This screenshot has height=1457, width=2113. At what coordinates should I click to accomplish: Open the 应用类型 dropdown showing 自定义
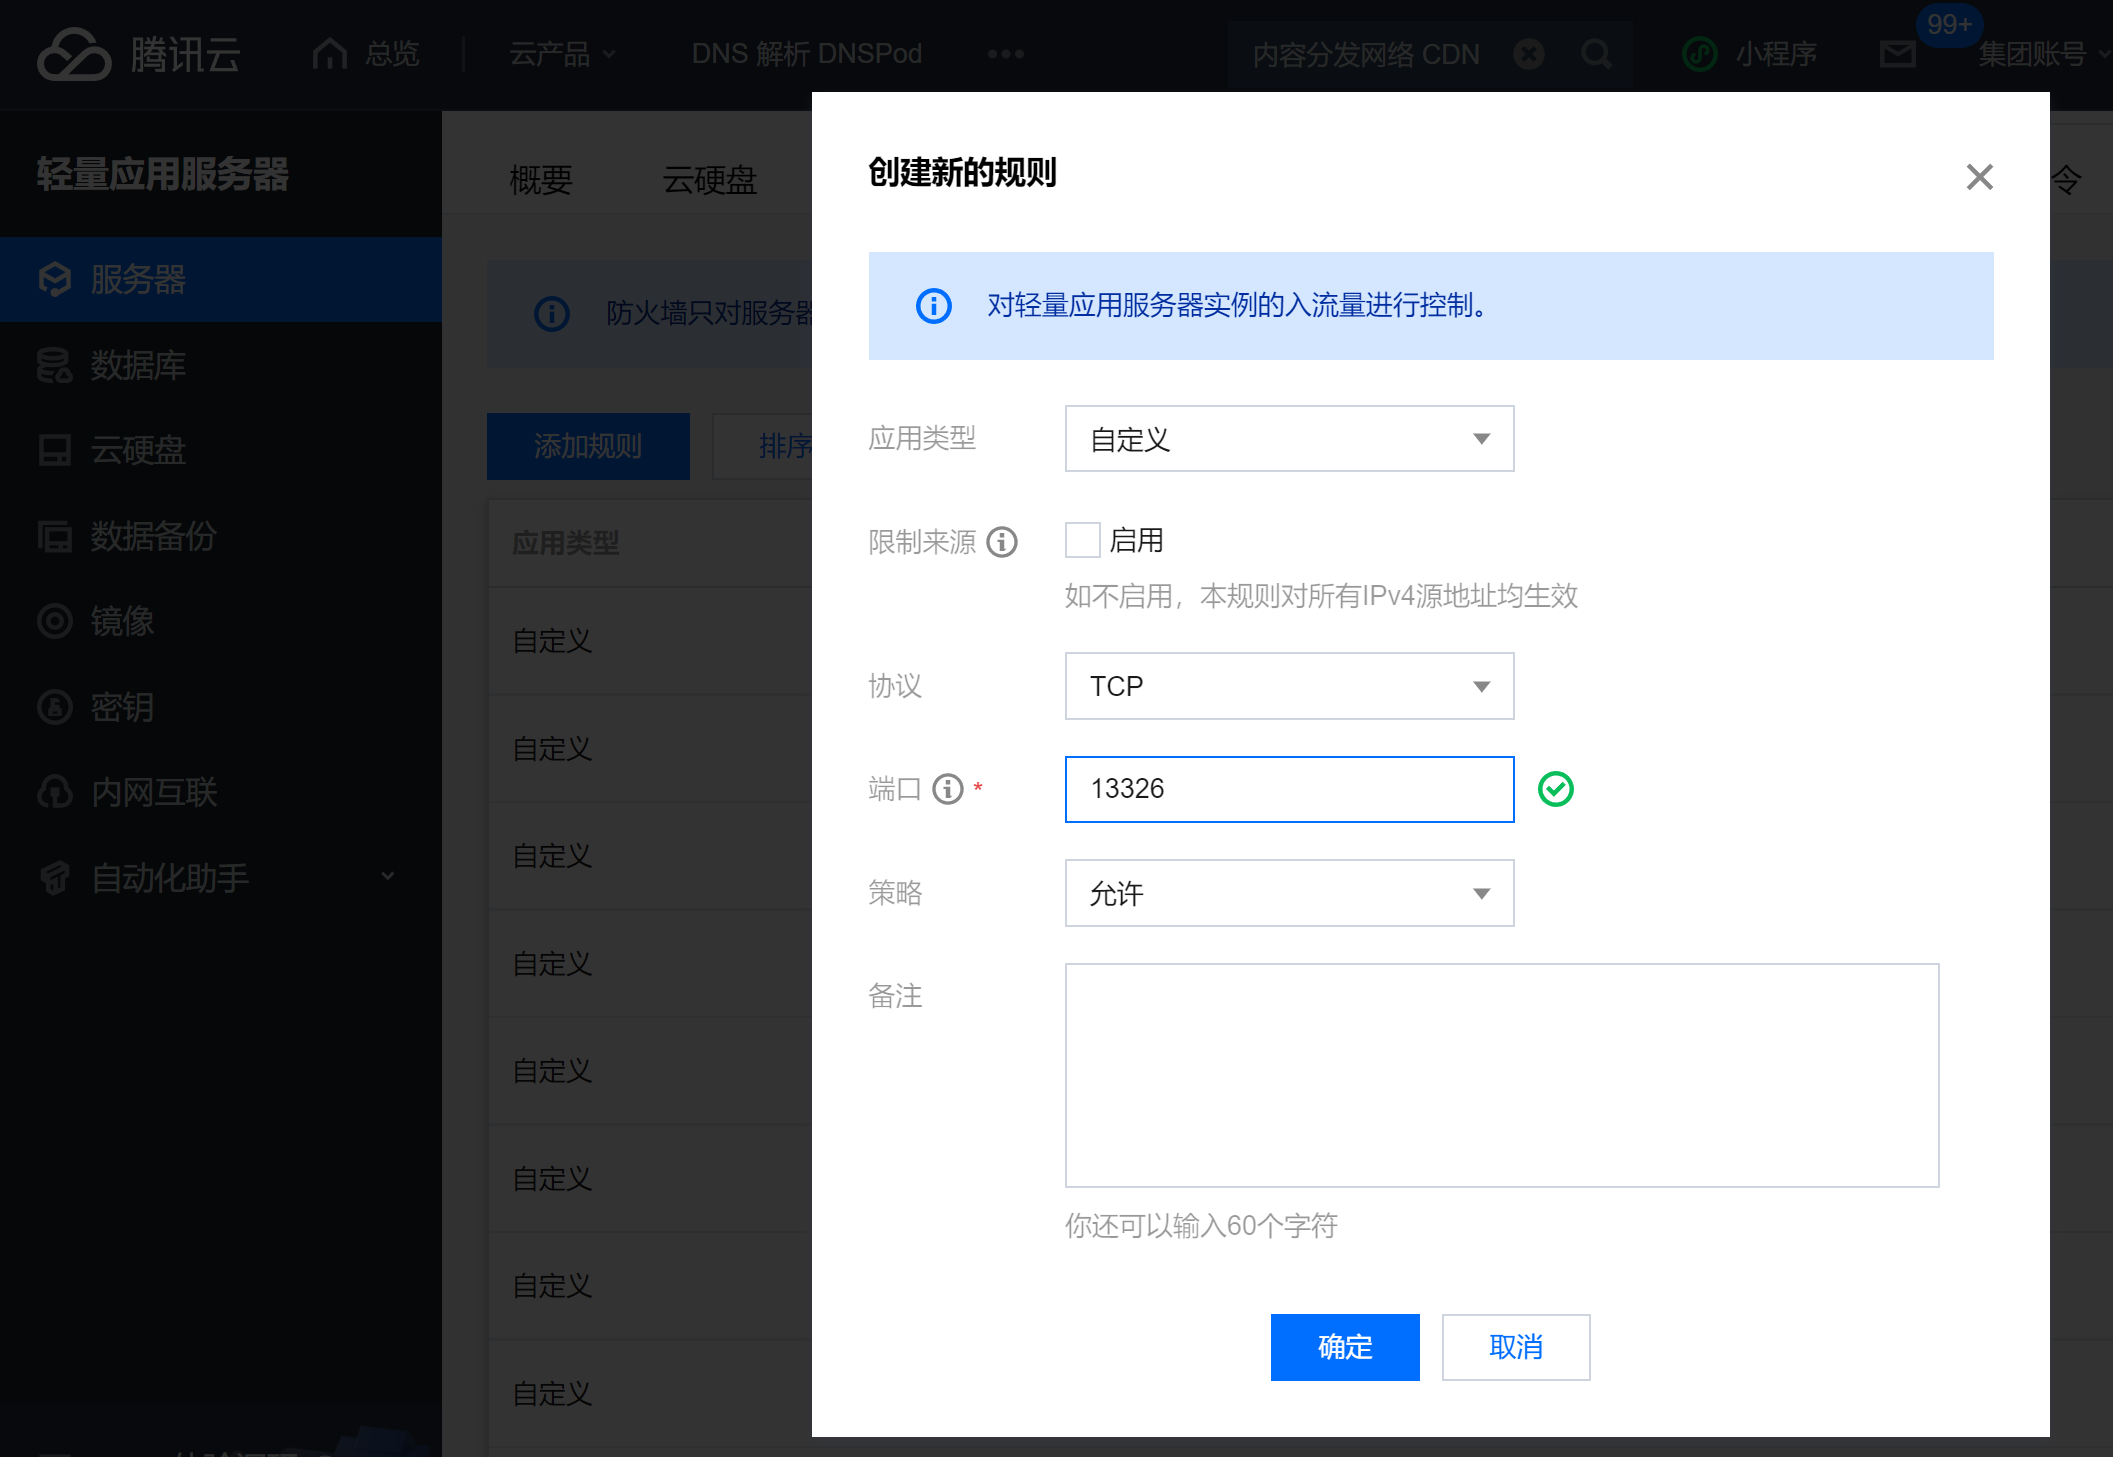(1289, 439)
